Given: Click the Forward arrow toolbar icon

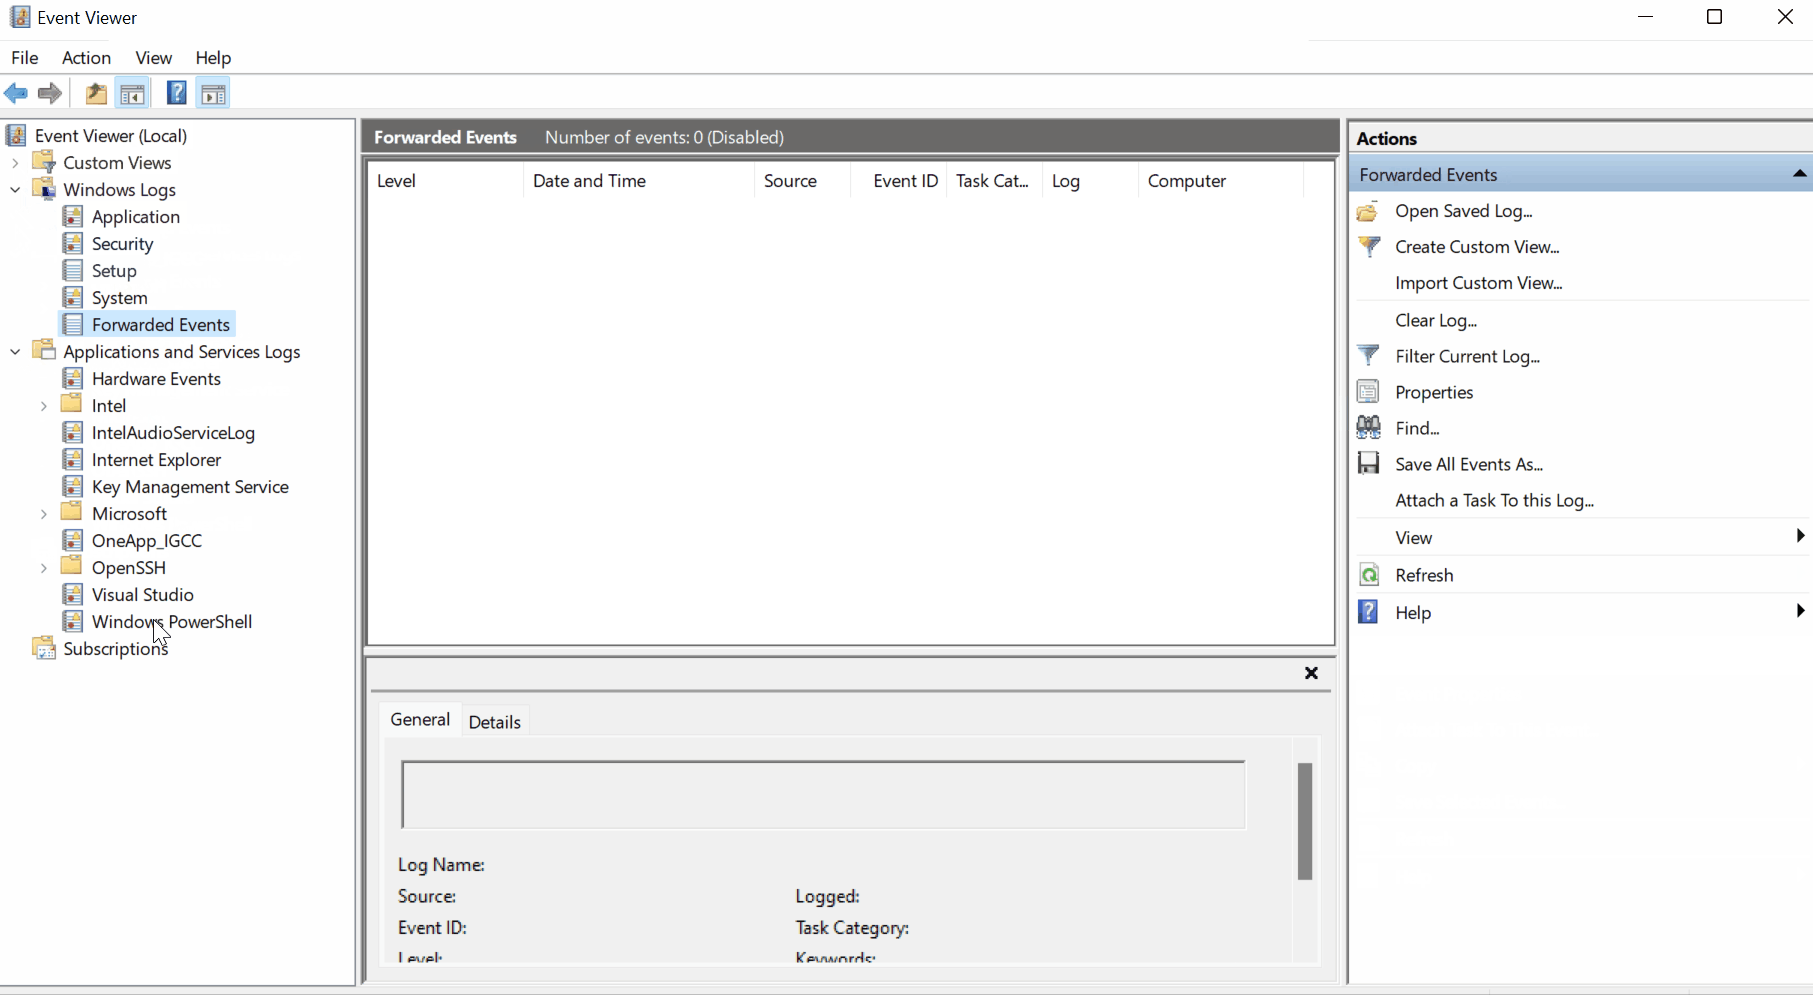Looking at the screenshot, I should tap(49, 94).
